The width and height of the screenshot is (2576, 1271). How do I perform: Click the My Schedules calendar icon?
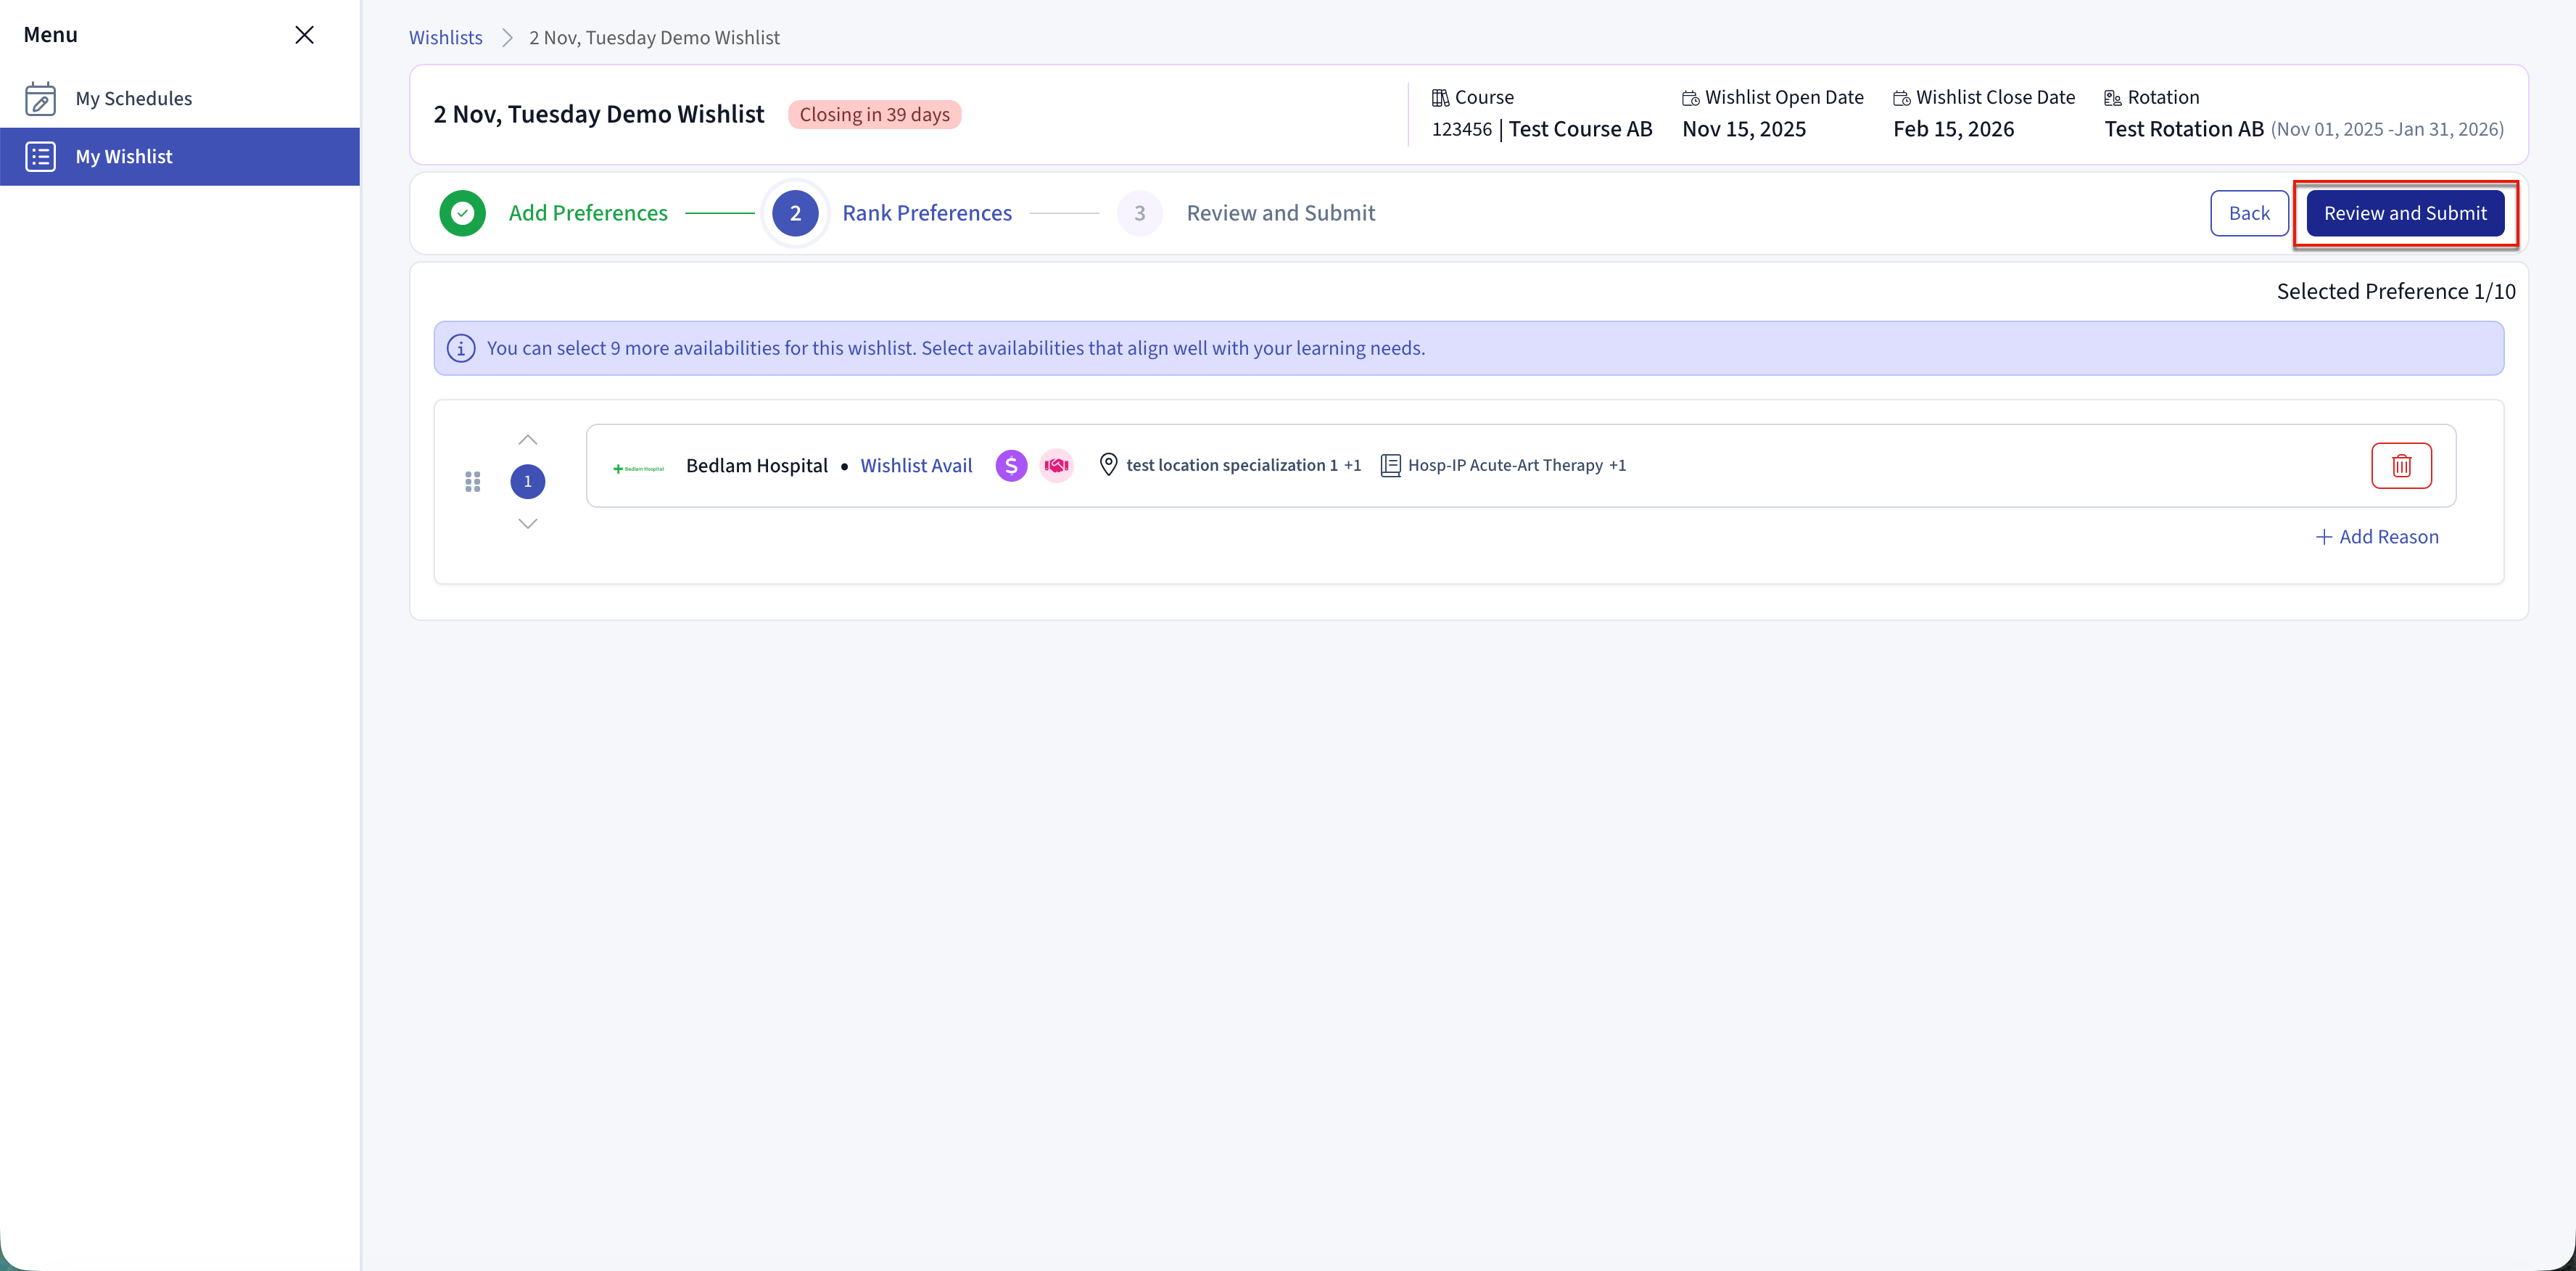(x=40, y=98)
